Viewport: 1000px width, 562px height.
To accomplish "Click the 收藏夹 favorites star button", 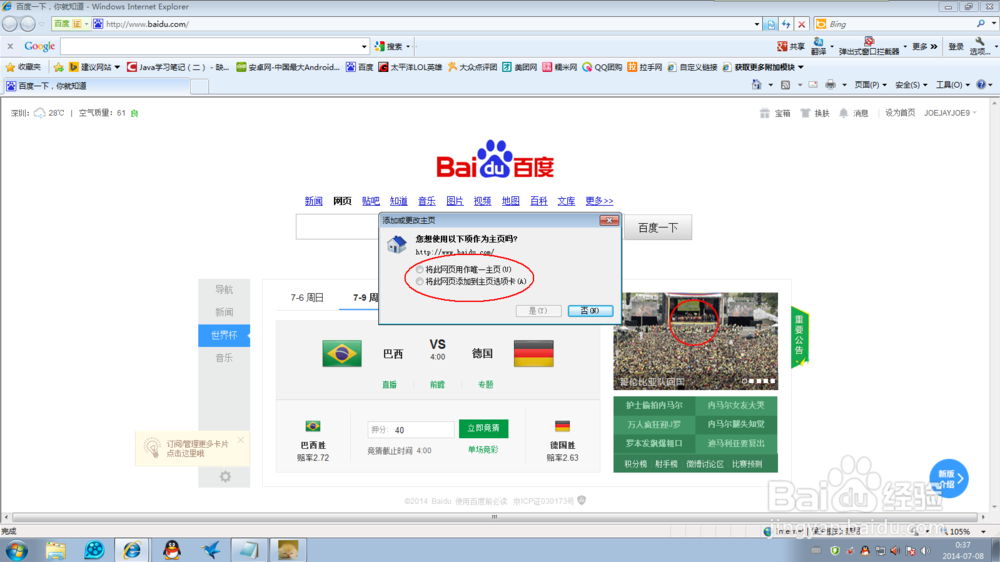I will pyautogui.click(x=23, y=67).
